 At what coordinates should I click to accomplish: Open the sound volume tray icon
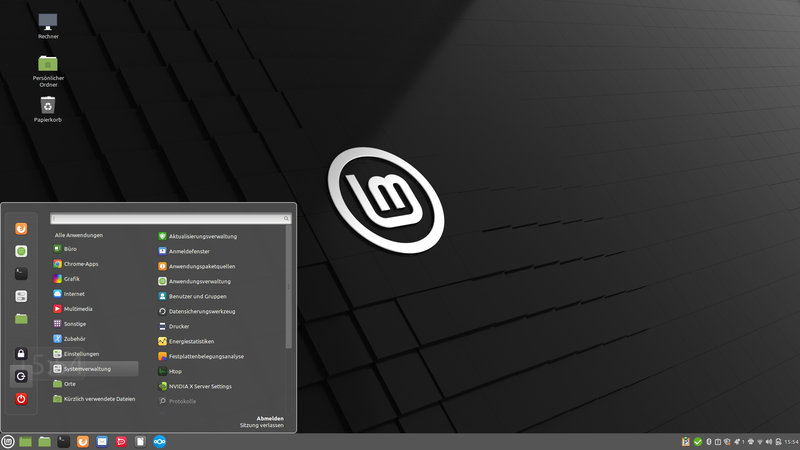coord(769,442)
